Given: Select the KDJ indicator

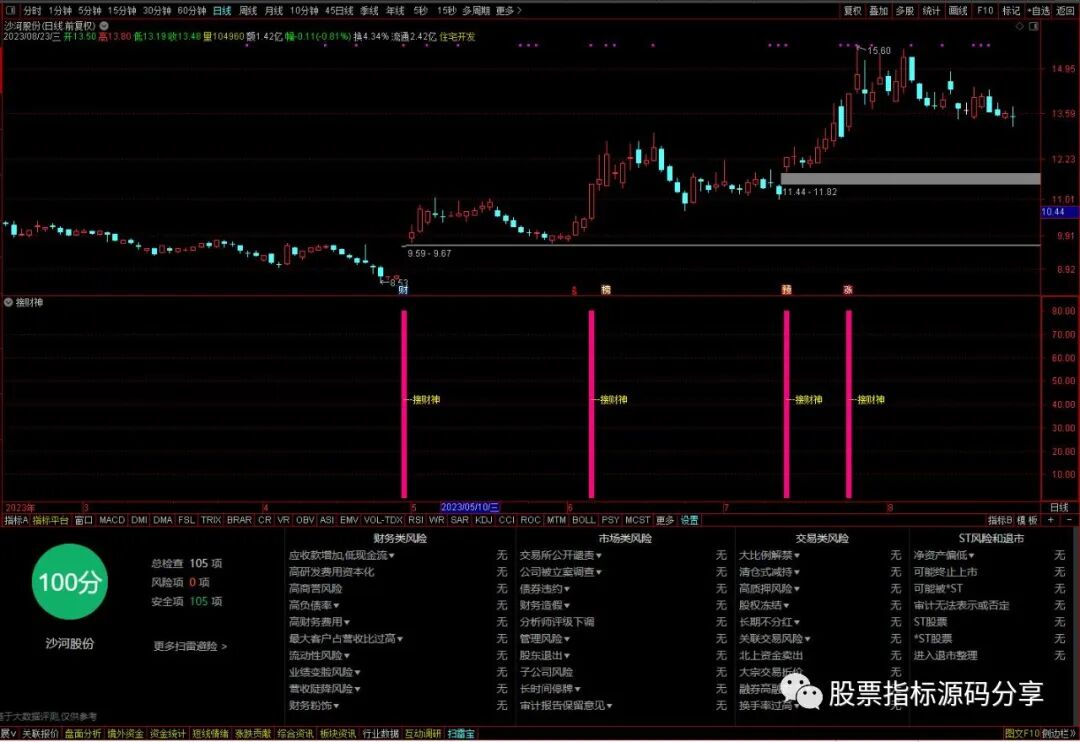Looking at the screenshot, I should coord(484,520).
